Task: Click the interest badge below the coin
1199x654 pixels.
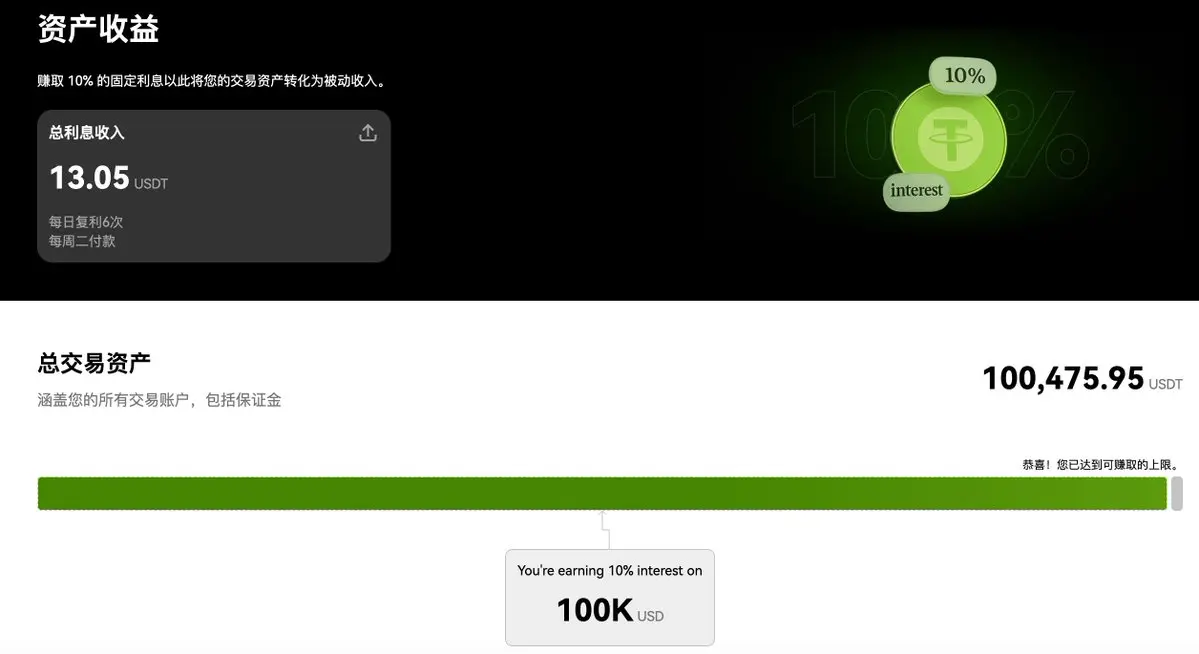Action: pos(916,190)
